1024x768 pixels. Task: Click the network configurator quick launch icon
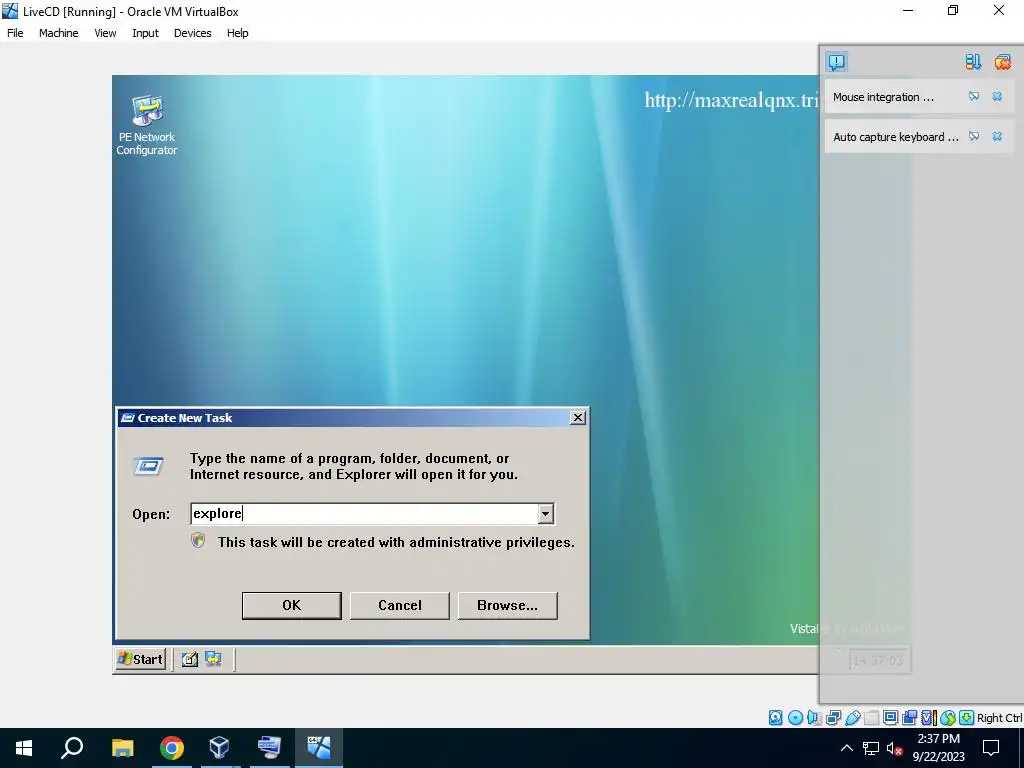click(213, 659)
